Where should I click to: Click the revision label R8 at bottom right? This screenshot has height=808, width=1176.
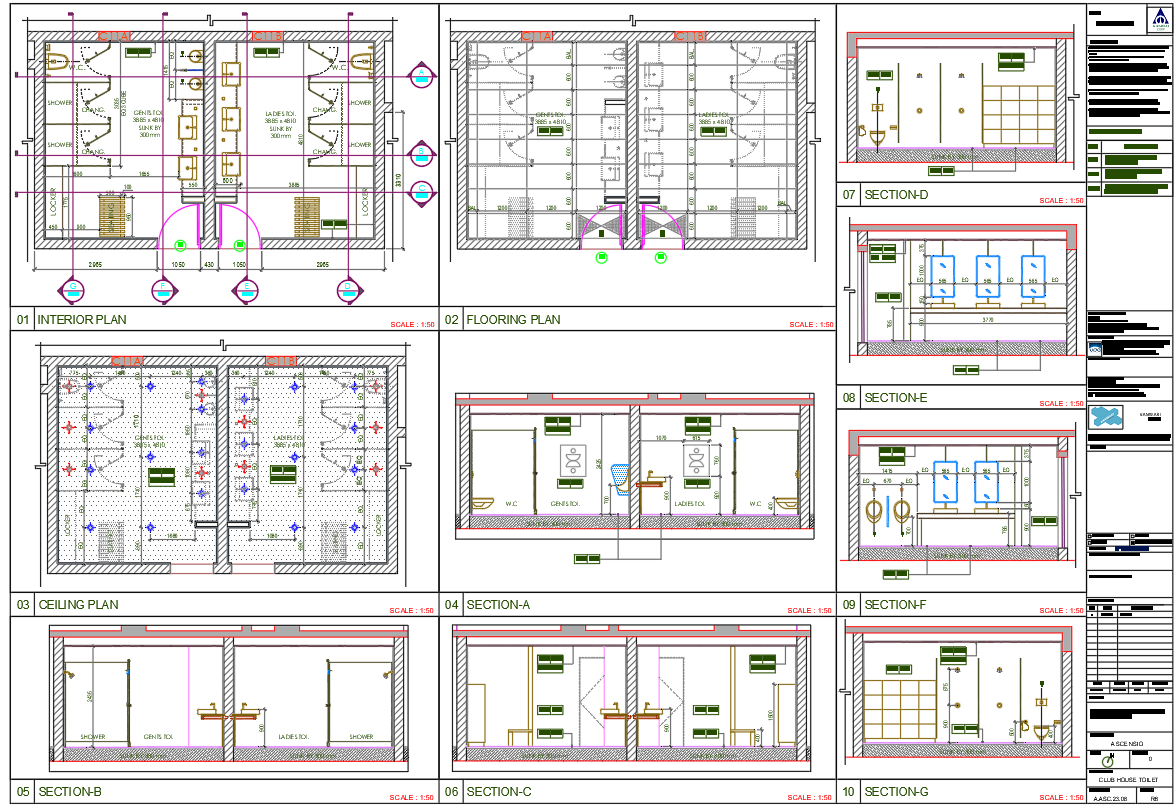1153,797
